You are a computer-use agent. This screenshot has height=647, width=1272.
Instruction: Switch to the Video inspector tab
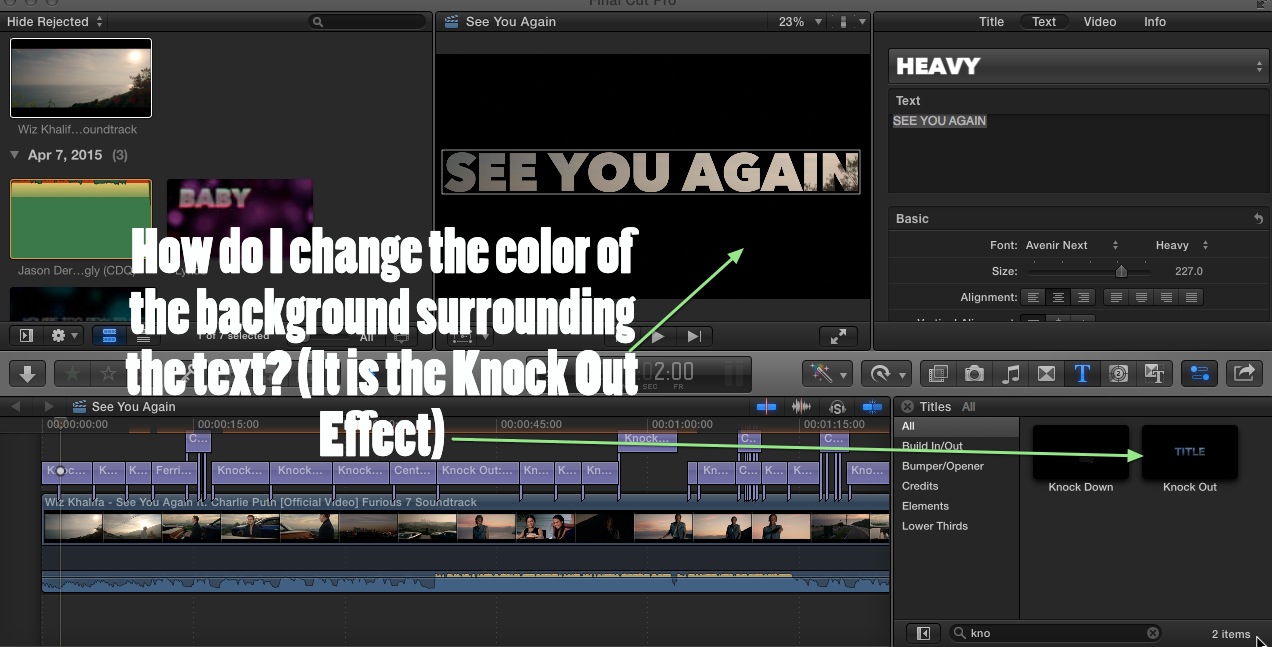(1100, 21)
